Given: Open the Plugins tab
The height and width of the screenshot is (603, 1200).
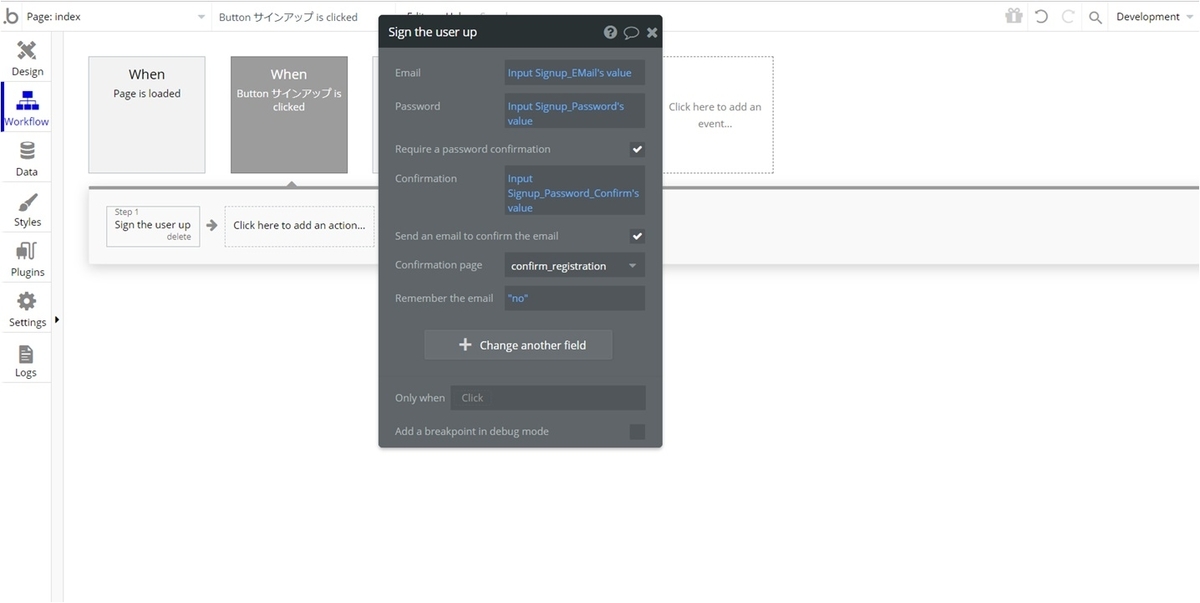Looking at the screenshot, I should tap(27, 258).
